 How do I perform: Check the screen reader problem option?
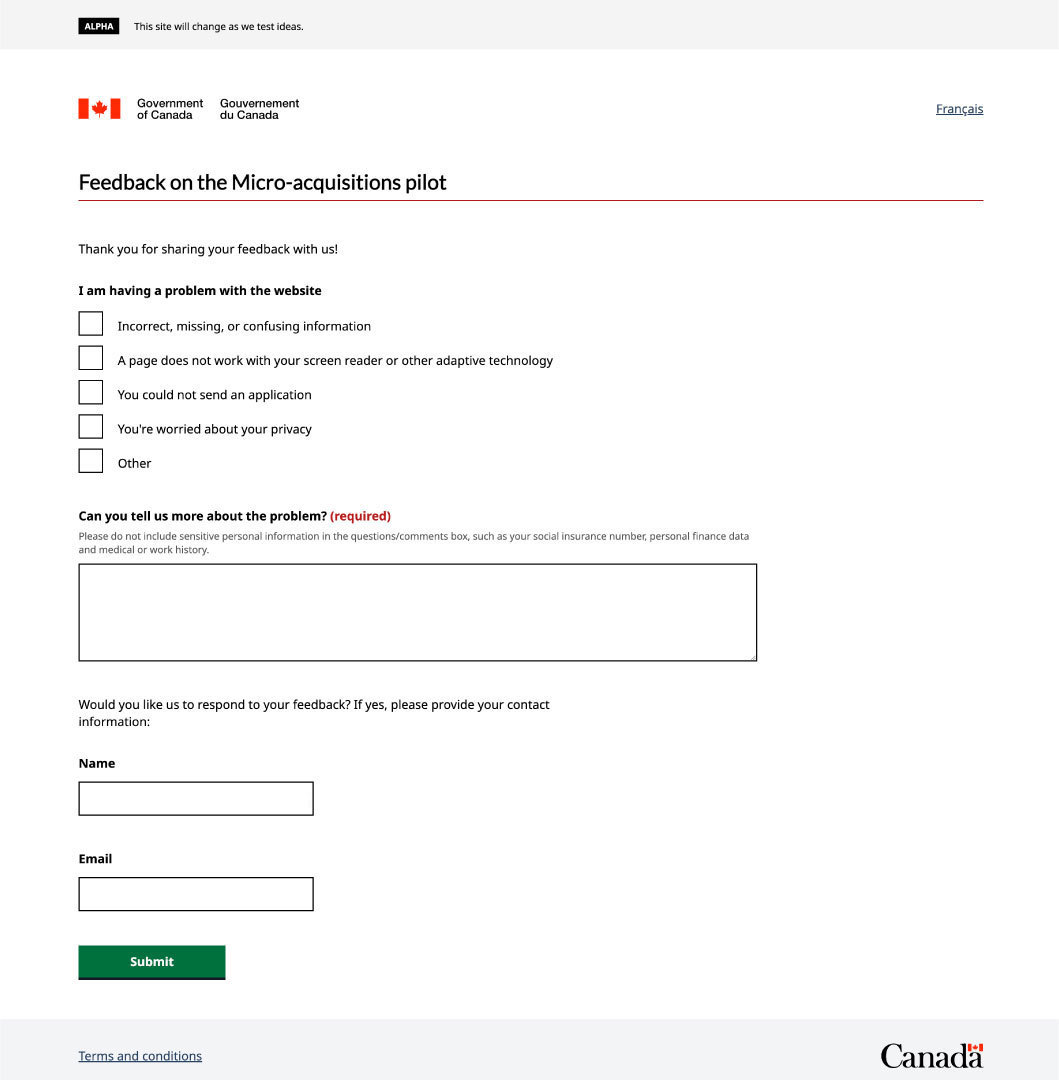[x=91, y=357]
